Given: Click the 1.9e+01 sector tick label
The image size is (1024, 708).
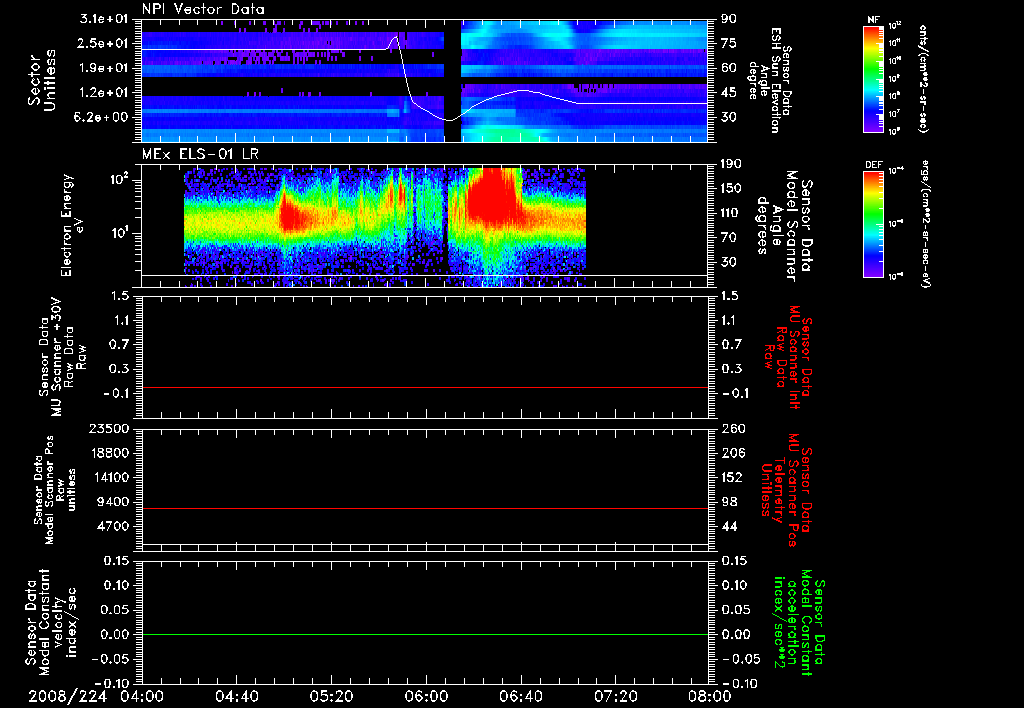Looking at the screenshot, I should coord(104,68).
